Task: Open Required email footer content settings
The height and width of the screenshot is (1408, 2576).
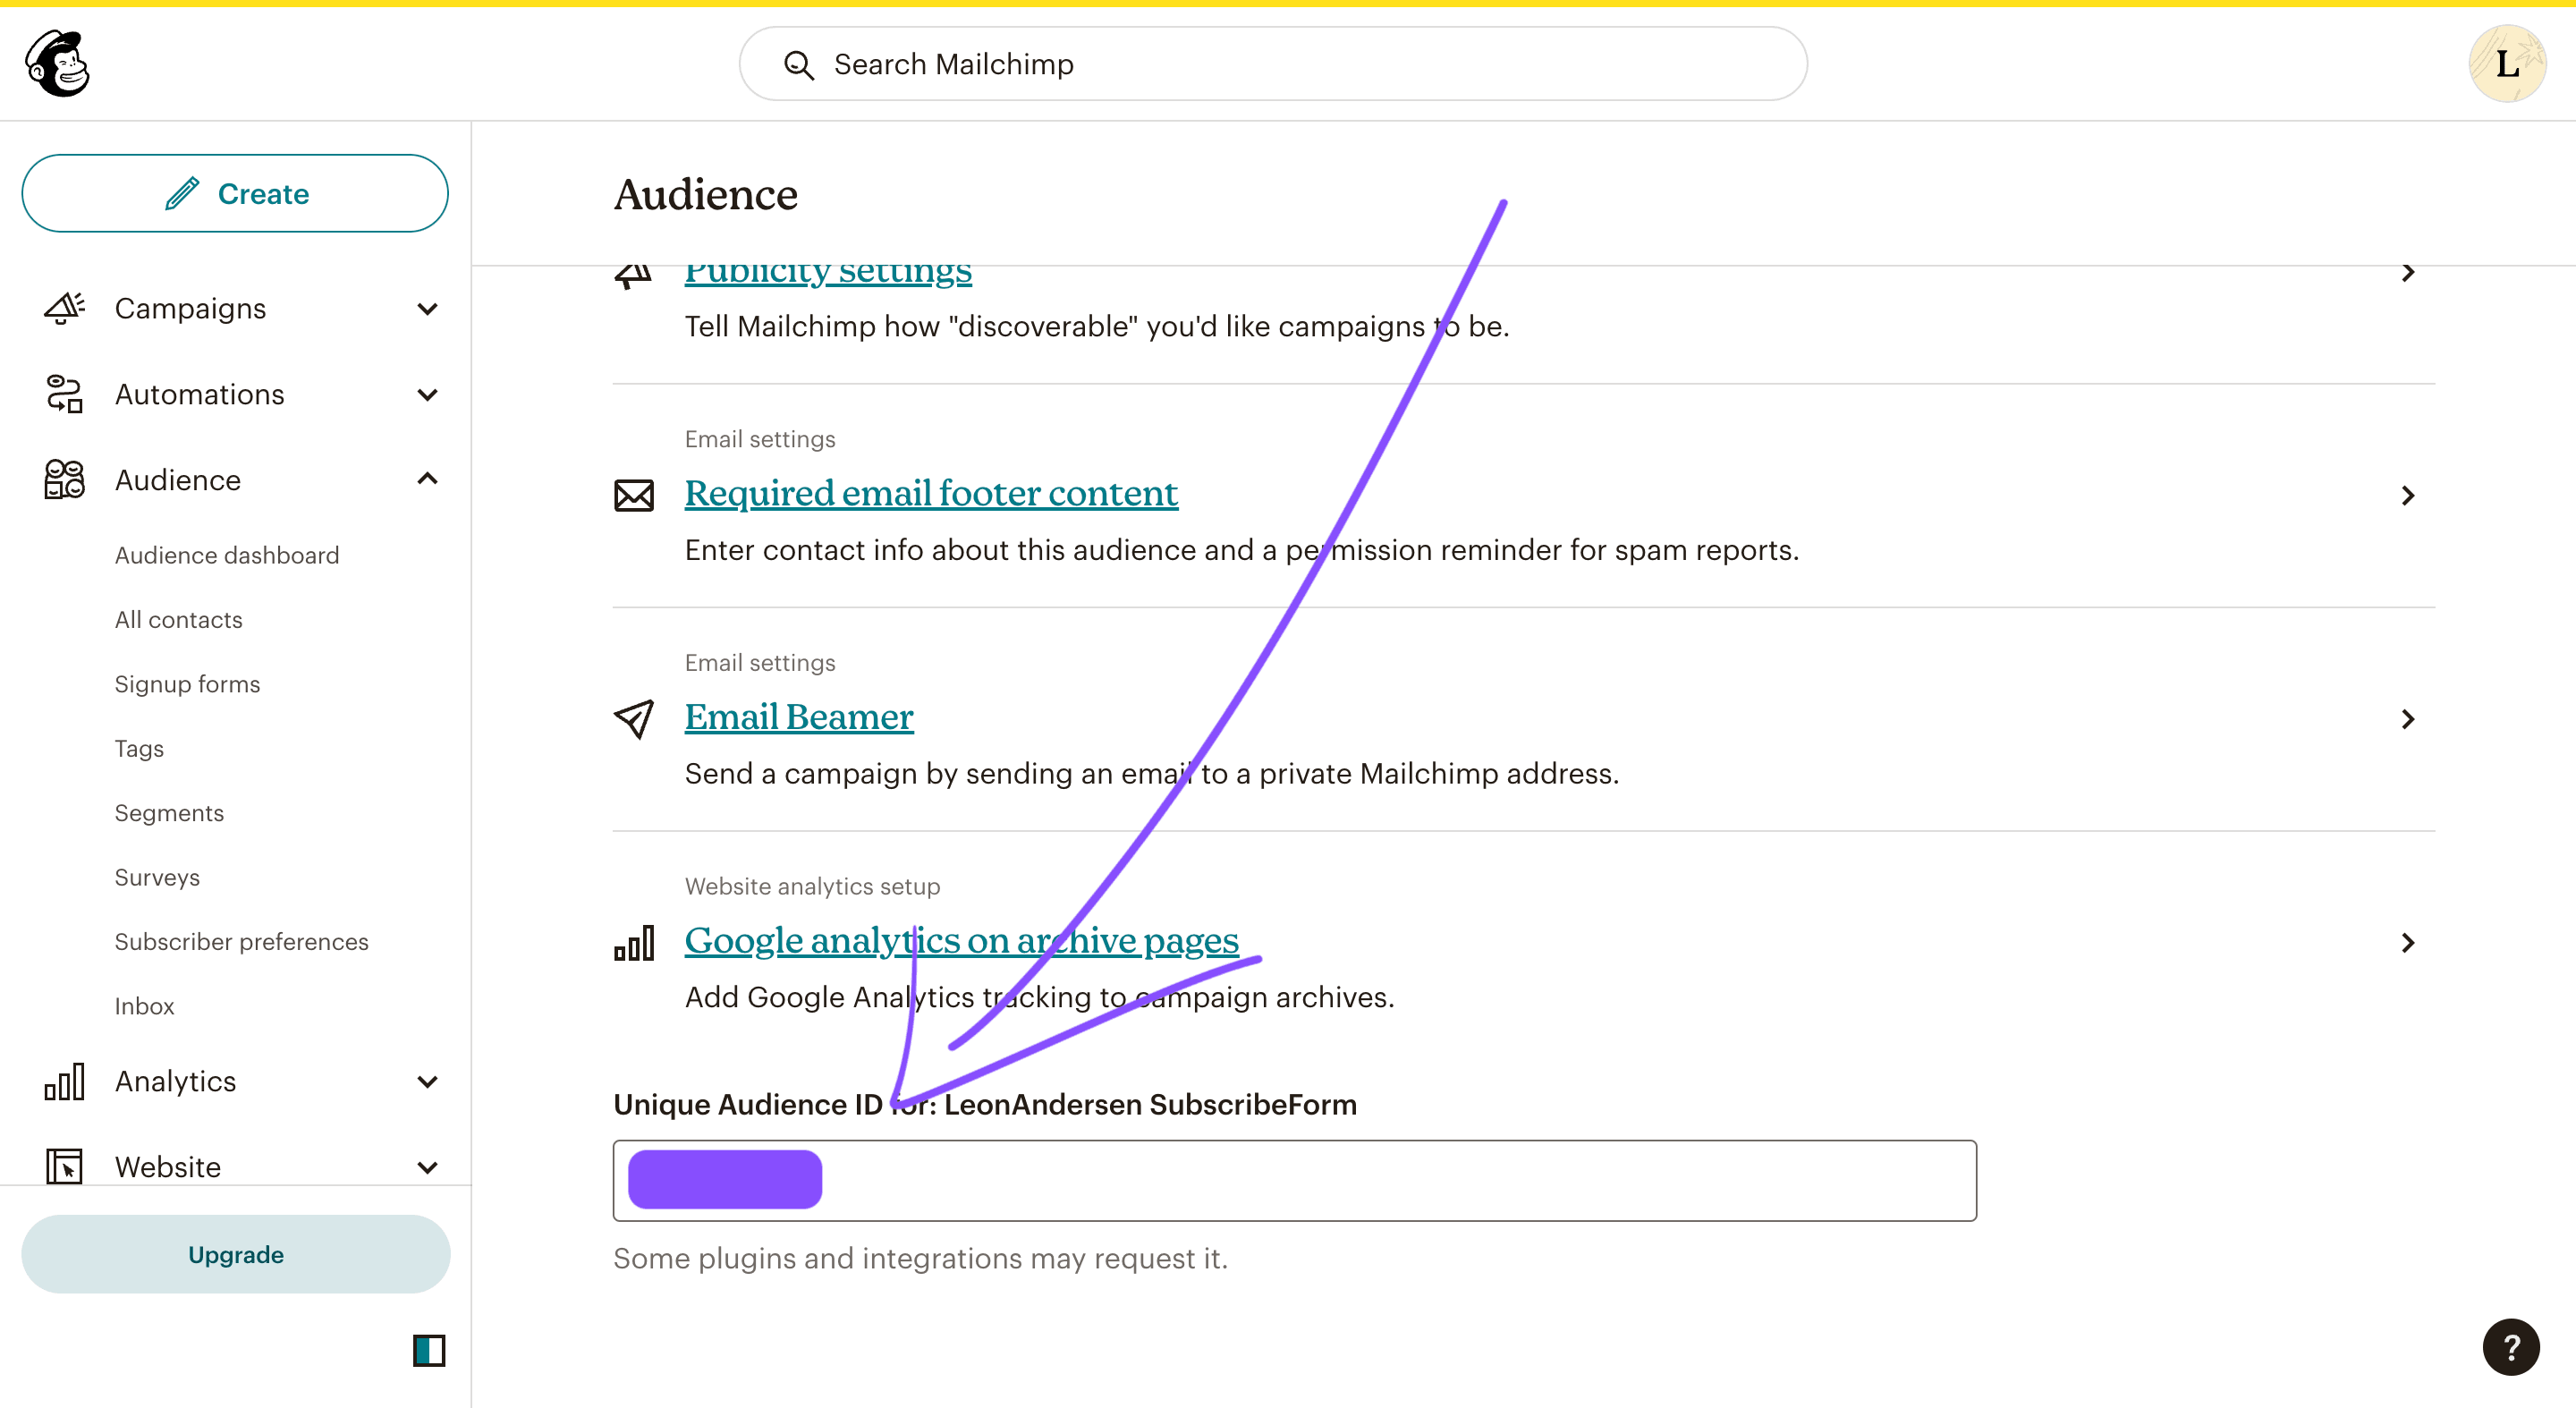Action: click(931, 493)
